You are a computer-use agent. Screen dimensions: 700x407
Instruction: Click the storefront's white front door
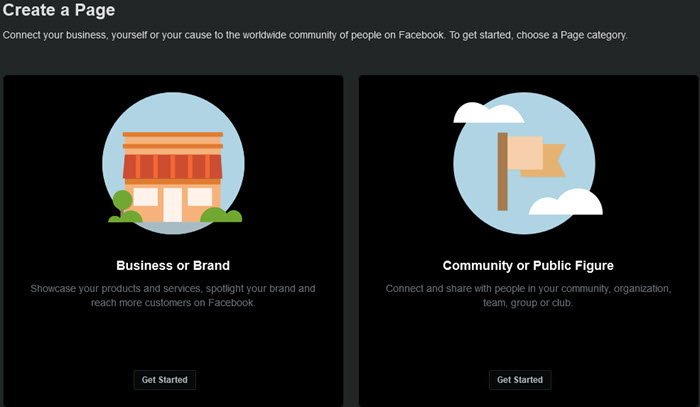(173, 203)
